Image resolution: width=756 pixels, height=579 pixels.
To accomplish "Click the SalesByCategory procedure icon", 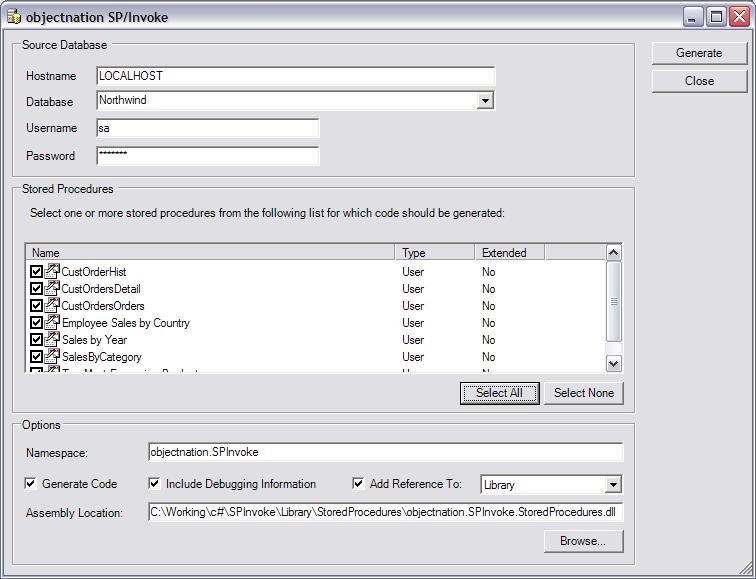I will pos(52,356).
